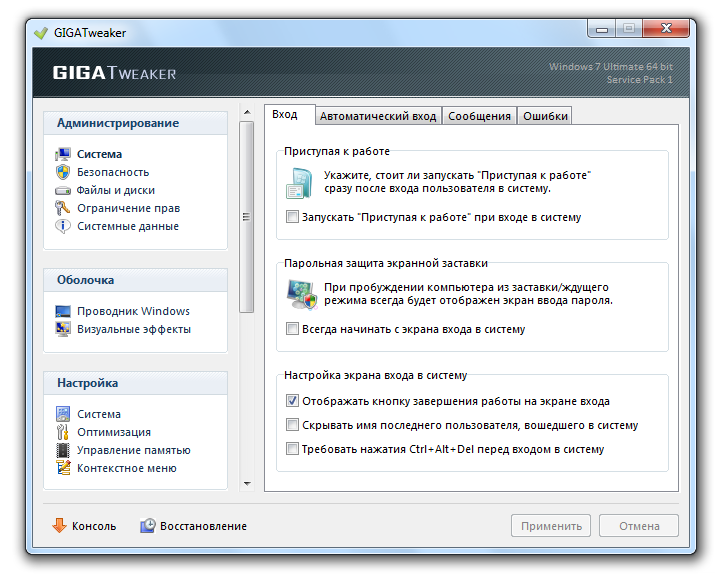
Task: Switch to the Автоматический вход tab
Action: tap(378, 116)
